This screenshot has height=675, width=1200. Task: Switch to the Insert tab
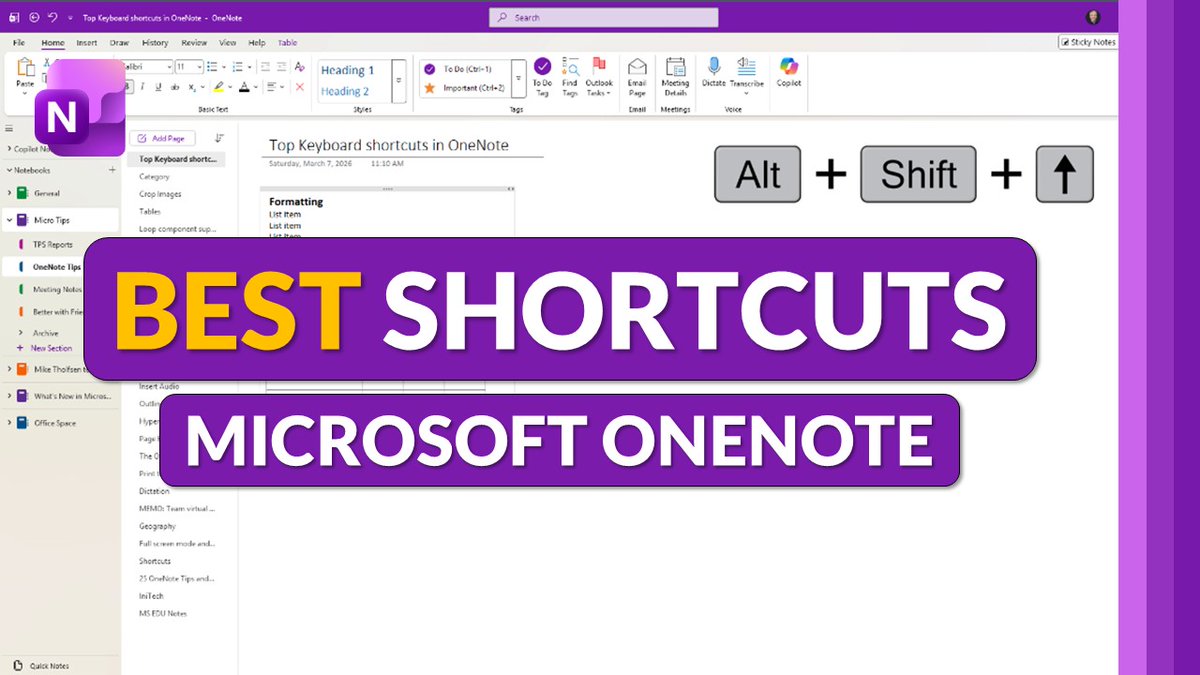(87, 43)
